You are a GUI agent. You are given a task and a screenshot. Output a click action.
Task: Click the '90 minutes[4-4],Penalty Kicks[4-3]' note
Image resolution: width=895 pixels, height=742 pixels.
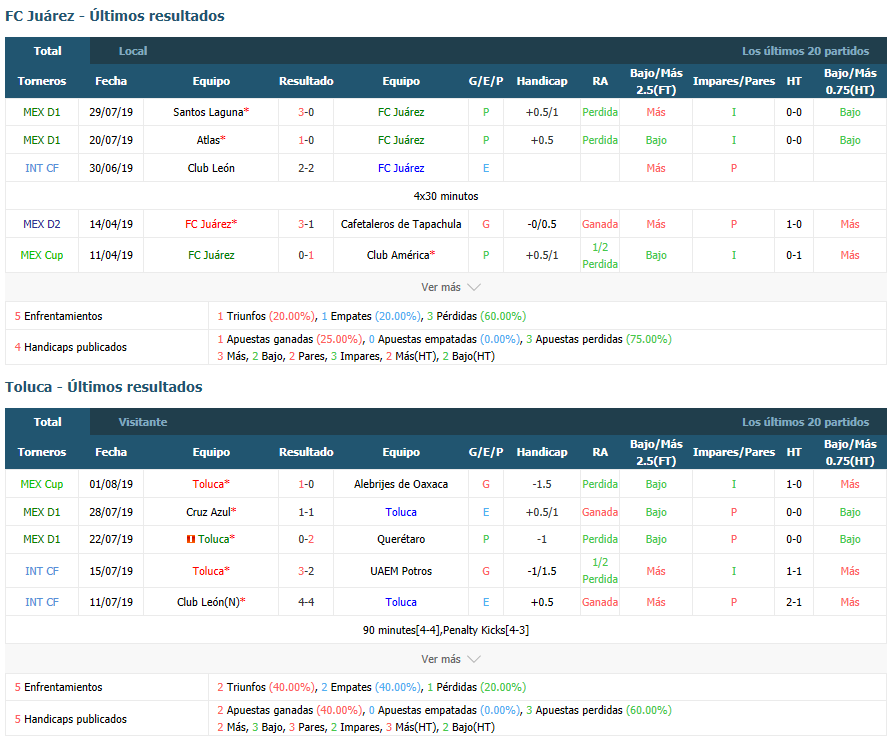(x=446, y=630)
